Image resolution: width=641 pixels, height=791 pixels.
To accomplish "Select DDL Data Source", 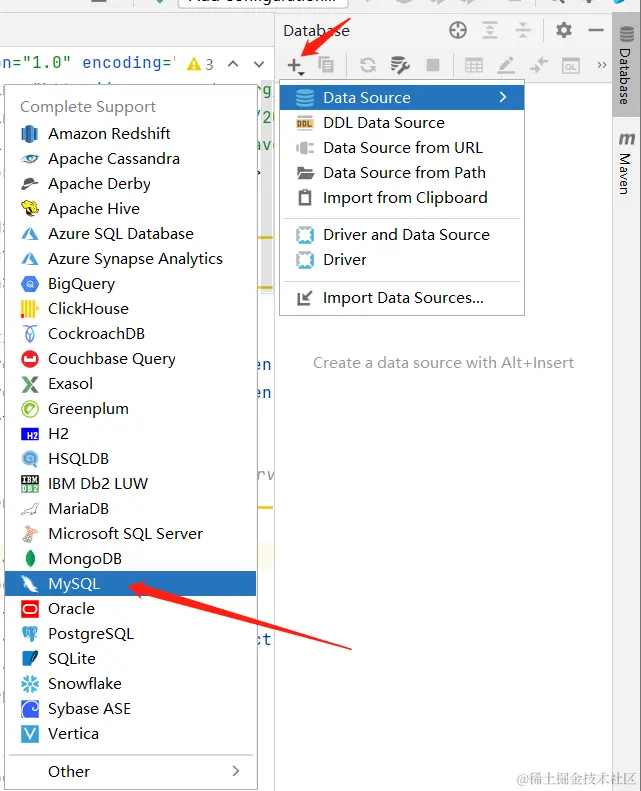I will pos(402,123).
